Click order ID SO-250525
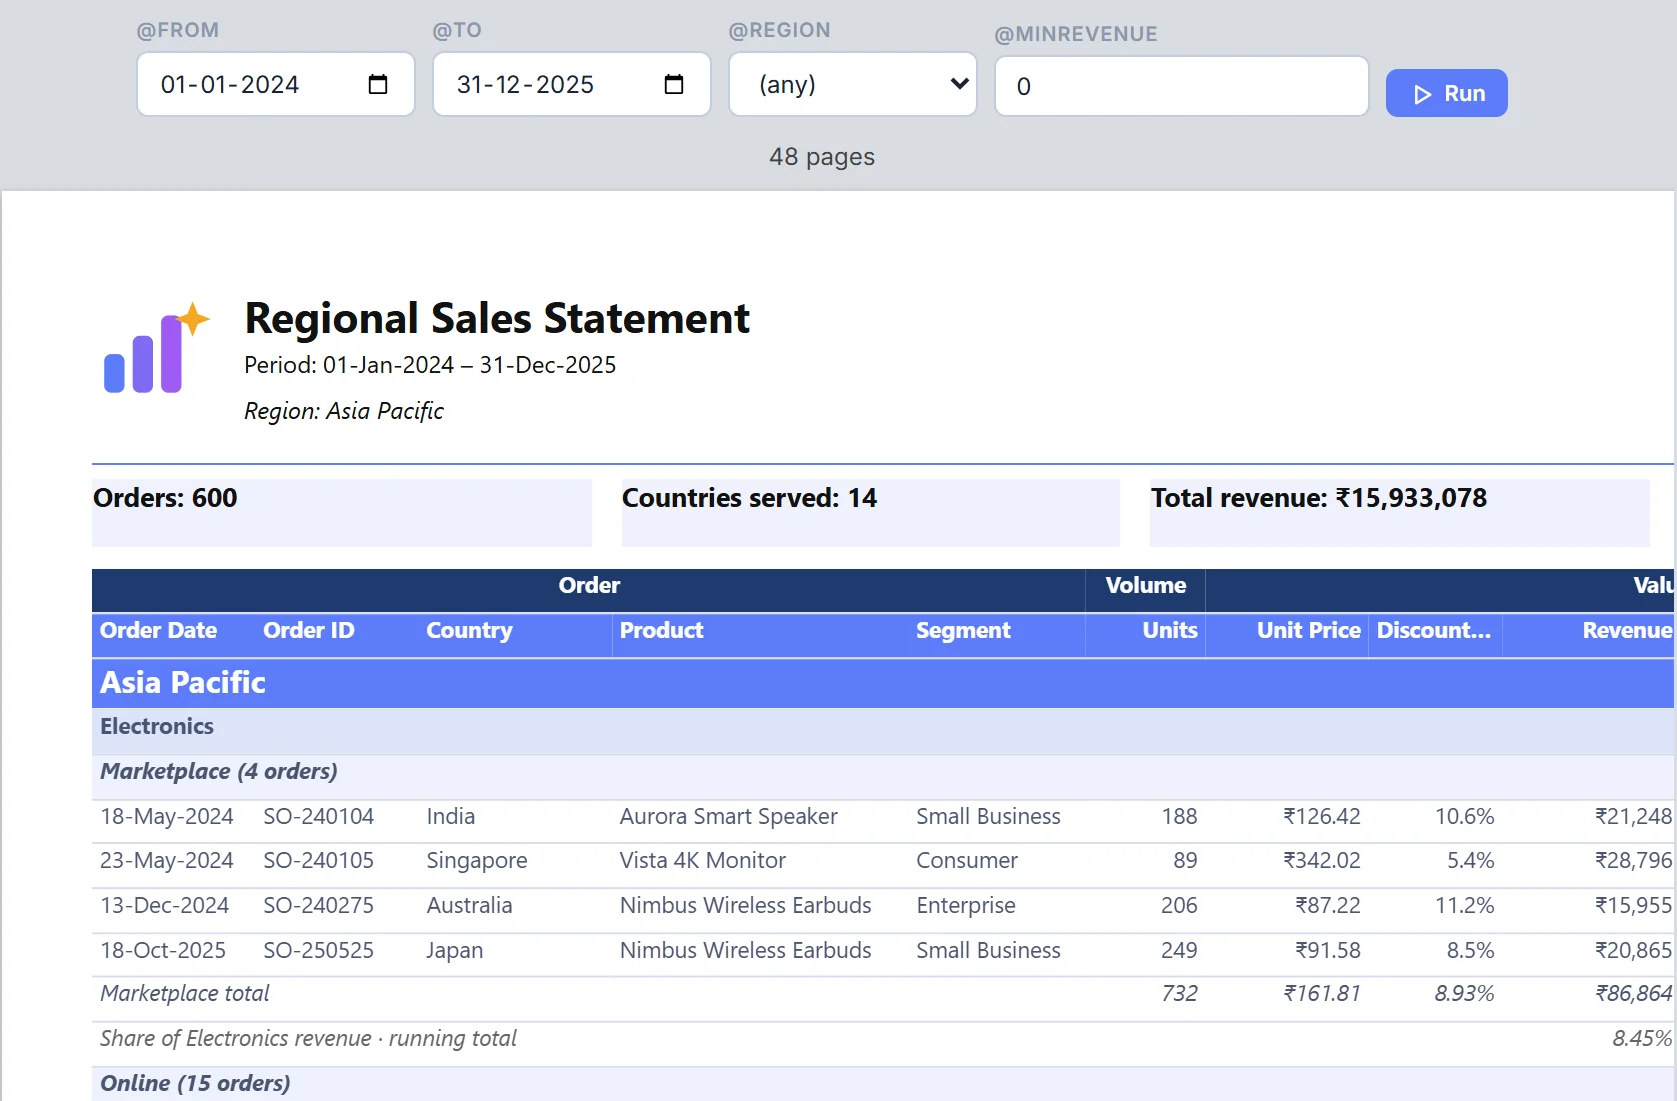 [319, 951]
